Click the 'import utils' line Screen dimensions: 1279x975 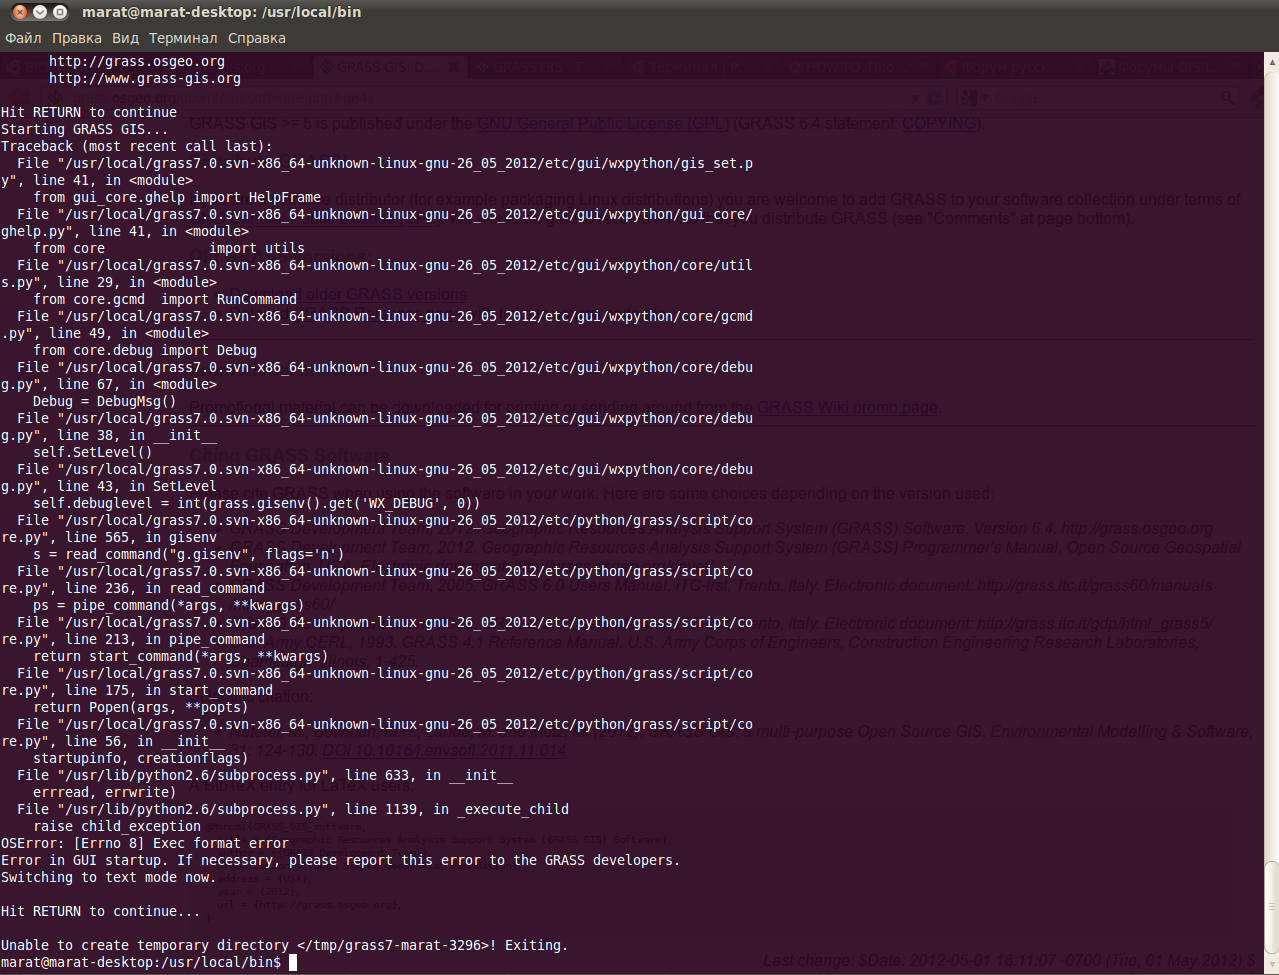(x=257, y=248)
